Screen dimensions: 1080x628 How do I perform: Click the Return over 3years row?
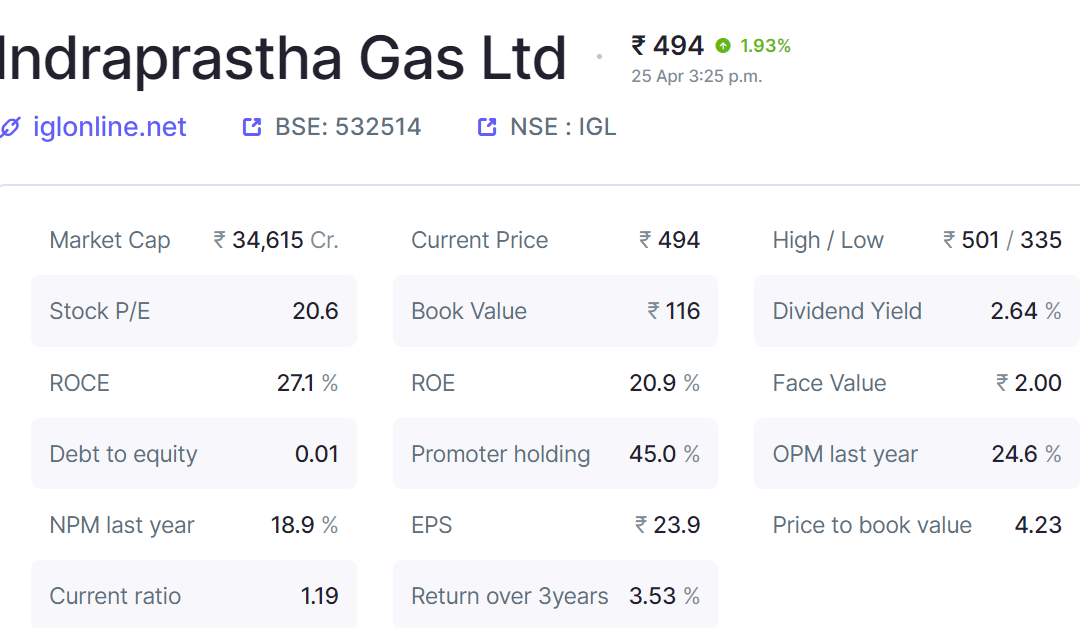555,596
